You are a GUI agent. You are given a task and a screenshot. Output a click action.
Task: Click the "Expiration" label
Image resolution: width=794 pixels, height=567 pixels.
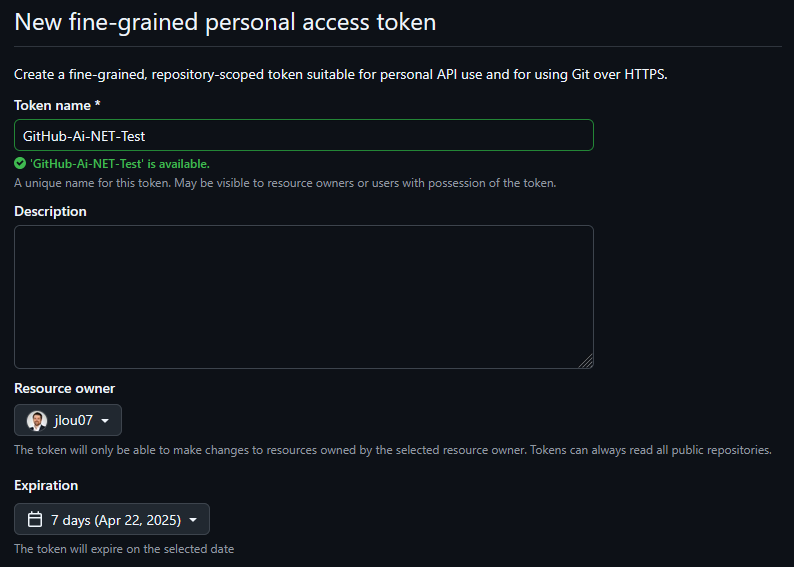tap(46, 485)
